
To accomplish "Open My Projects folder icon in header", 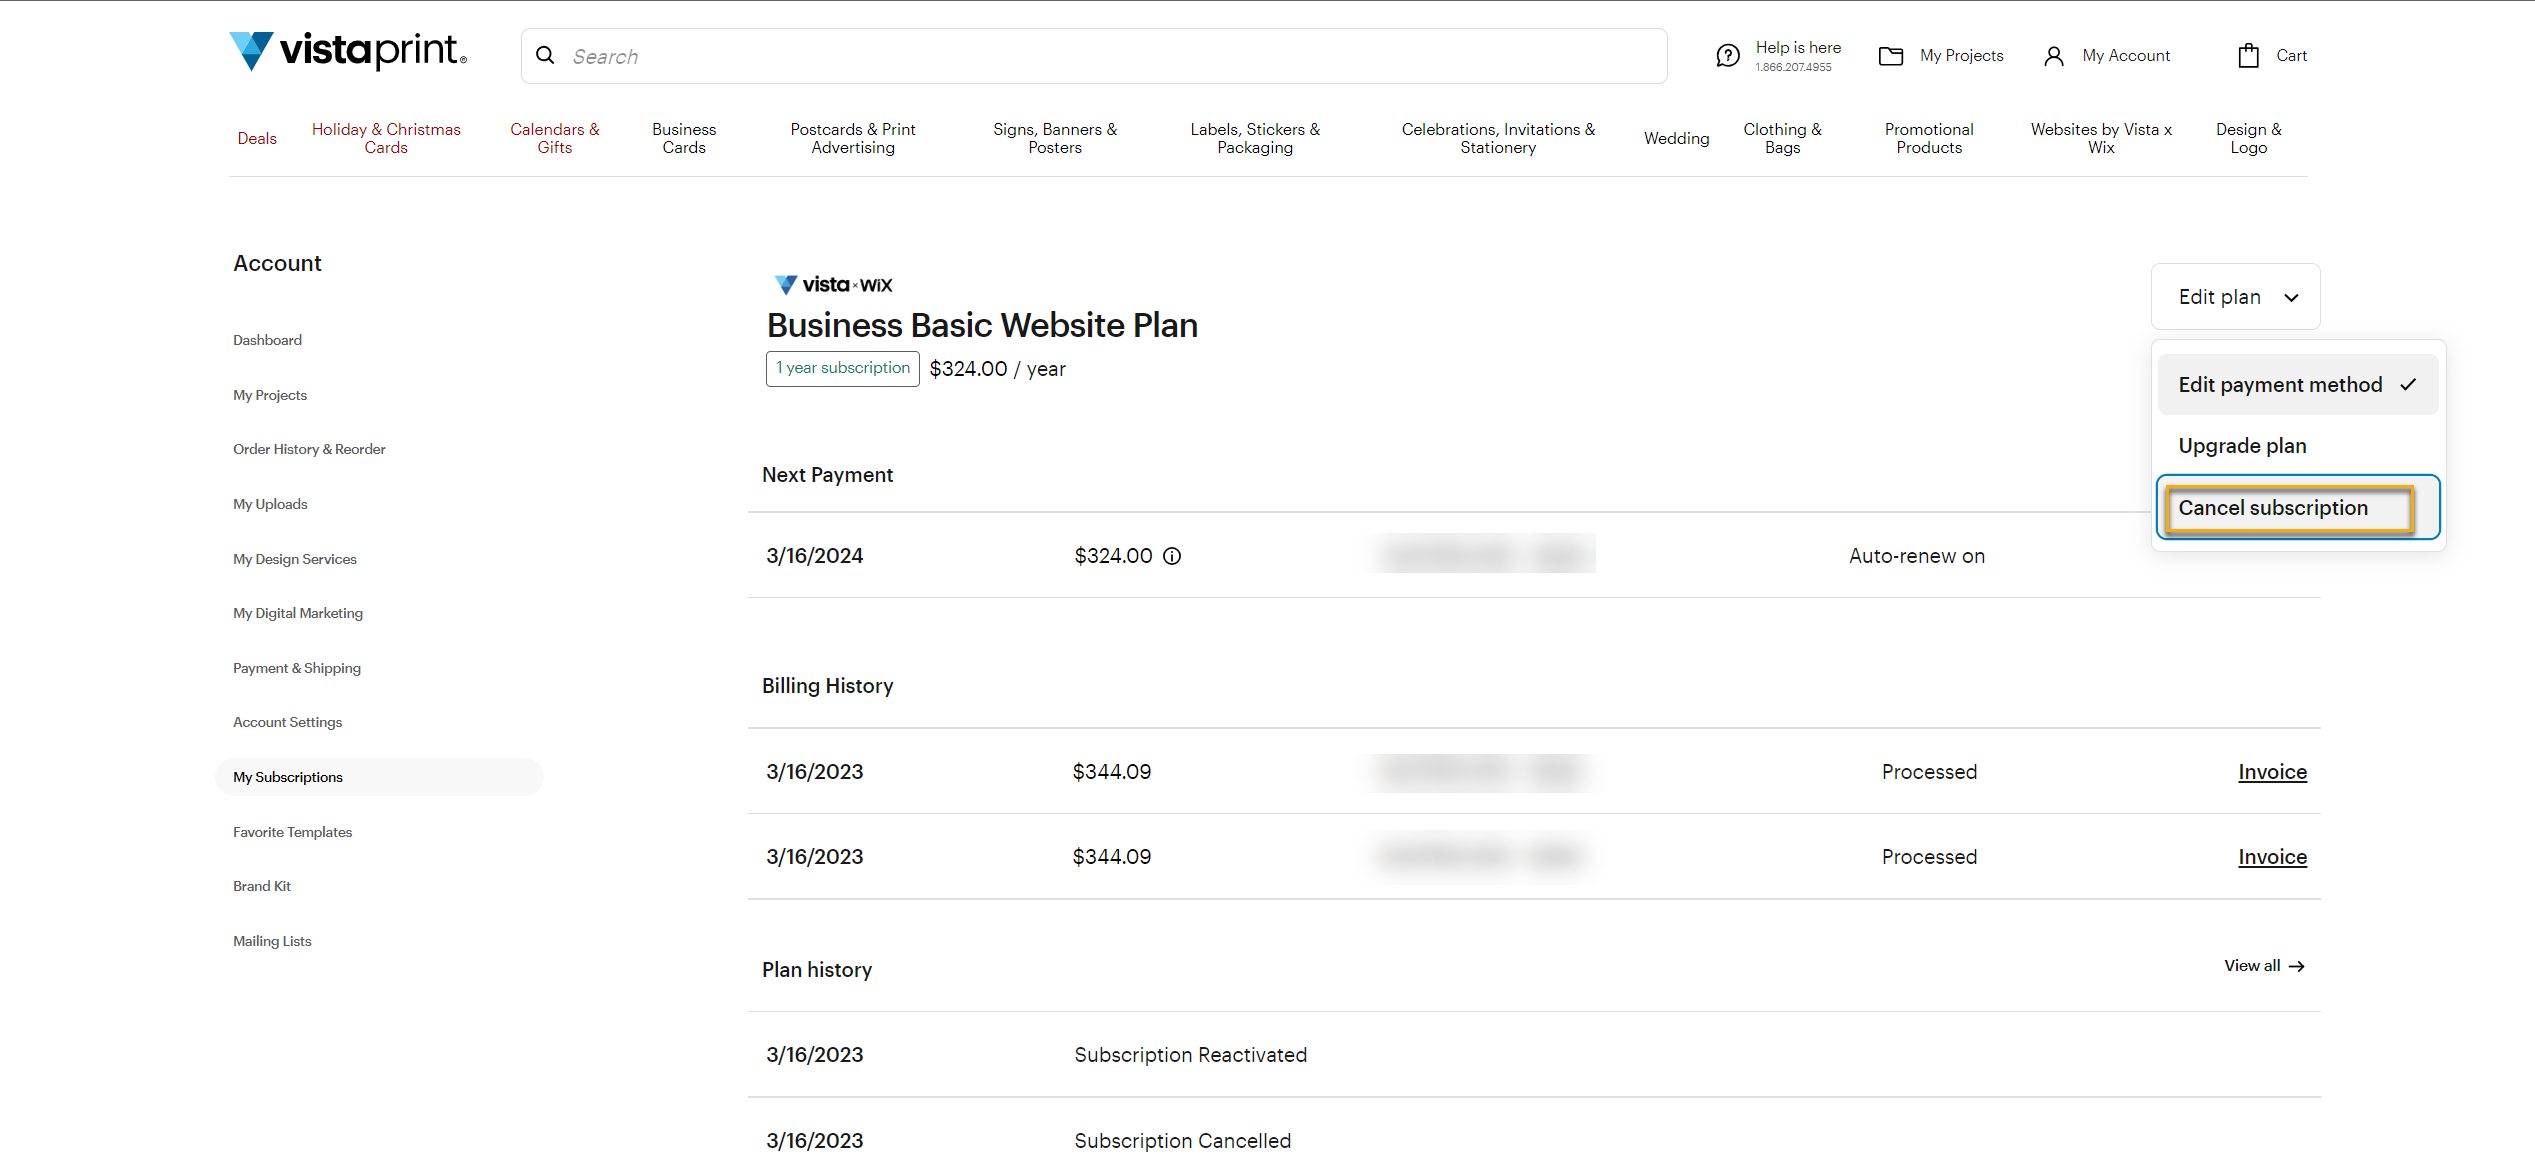I will pos(1890,56).
